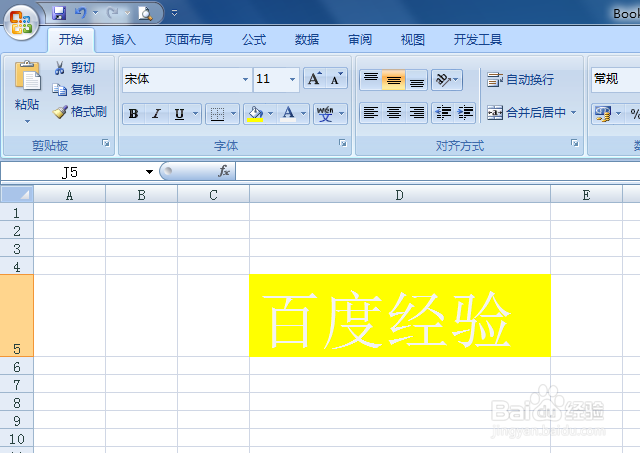Expand the borders dropdown arrow

tap(233, 113)
